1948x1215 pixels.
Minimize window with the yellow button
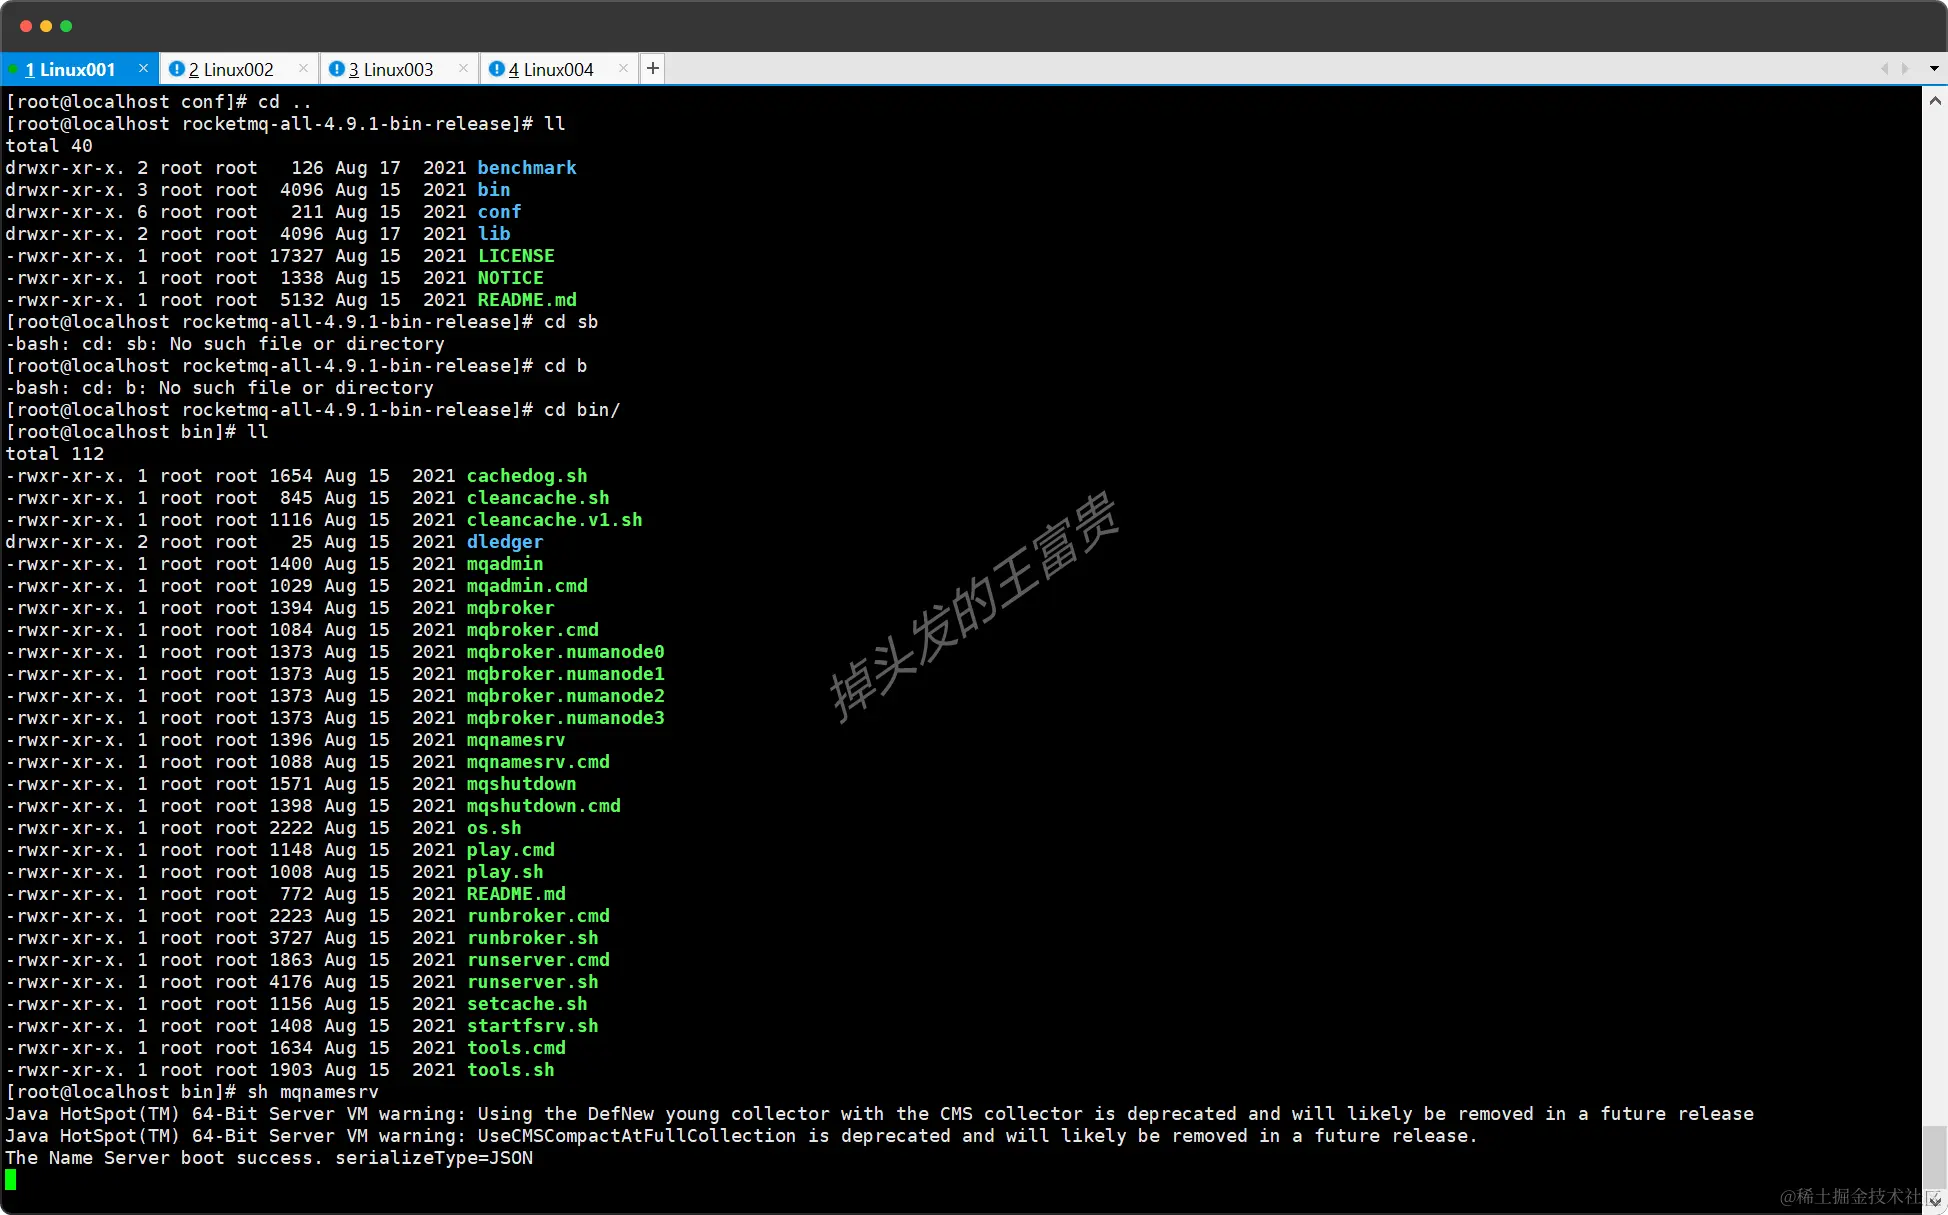pyautogui.click(x=46, y=26)
